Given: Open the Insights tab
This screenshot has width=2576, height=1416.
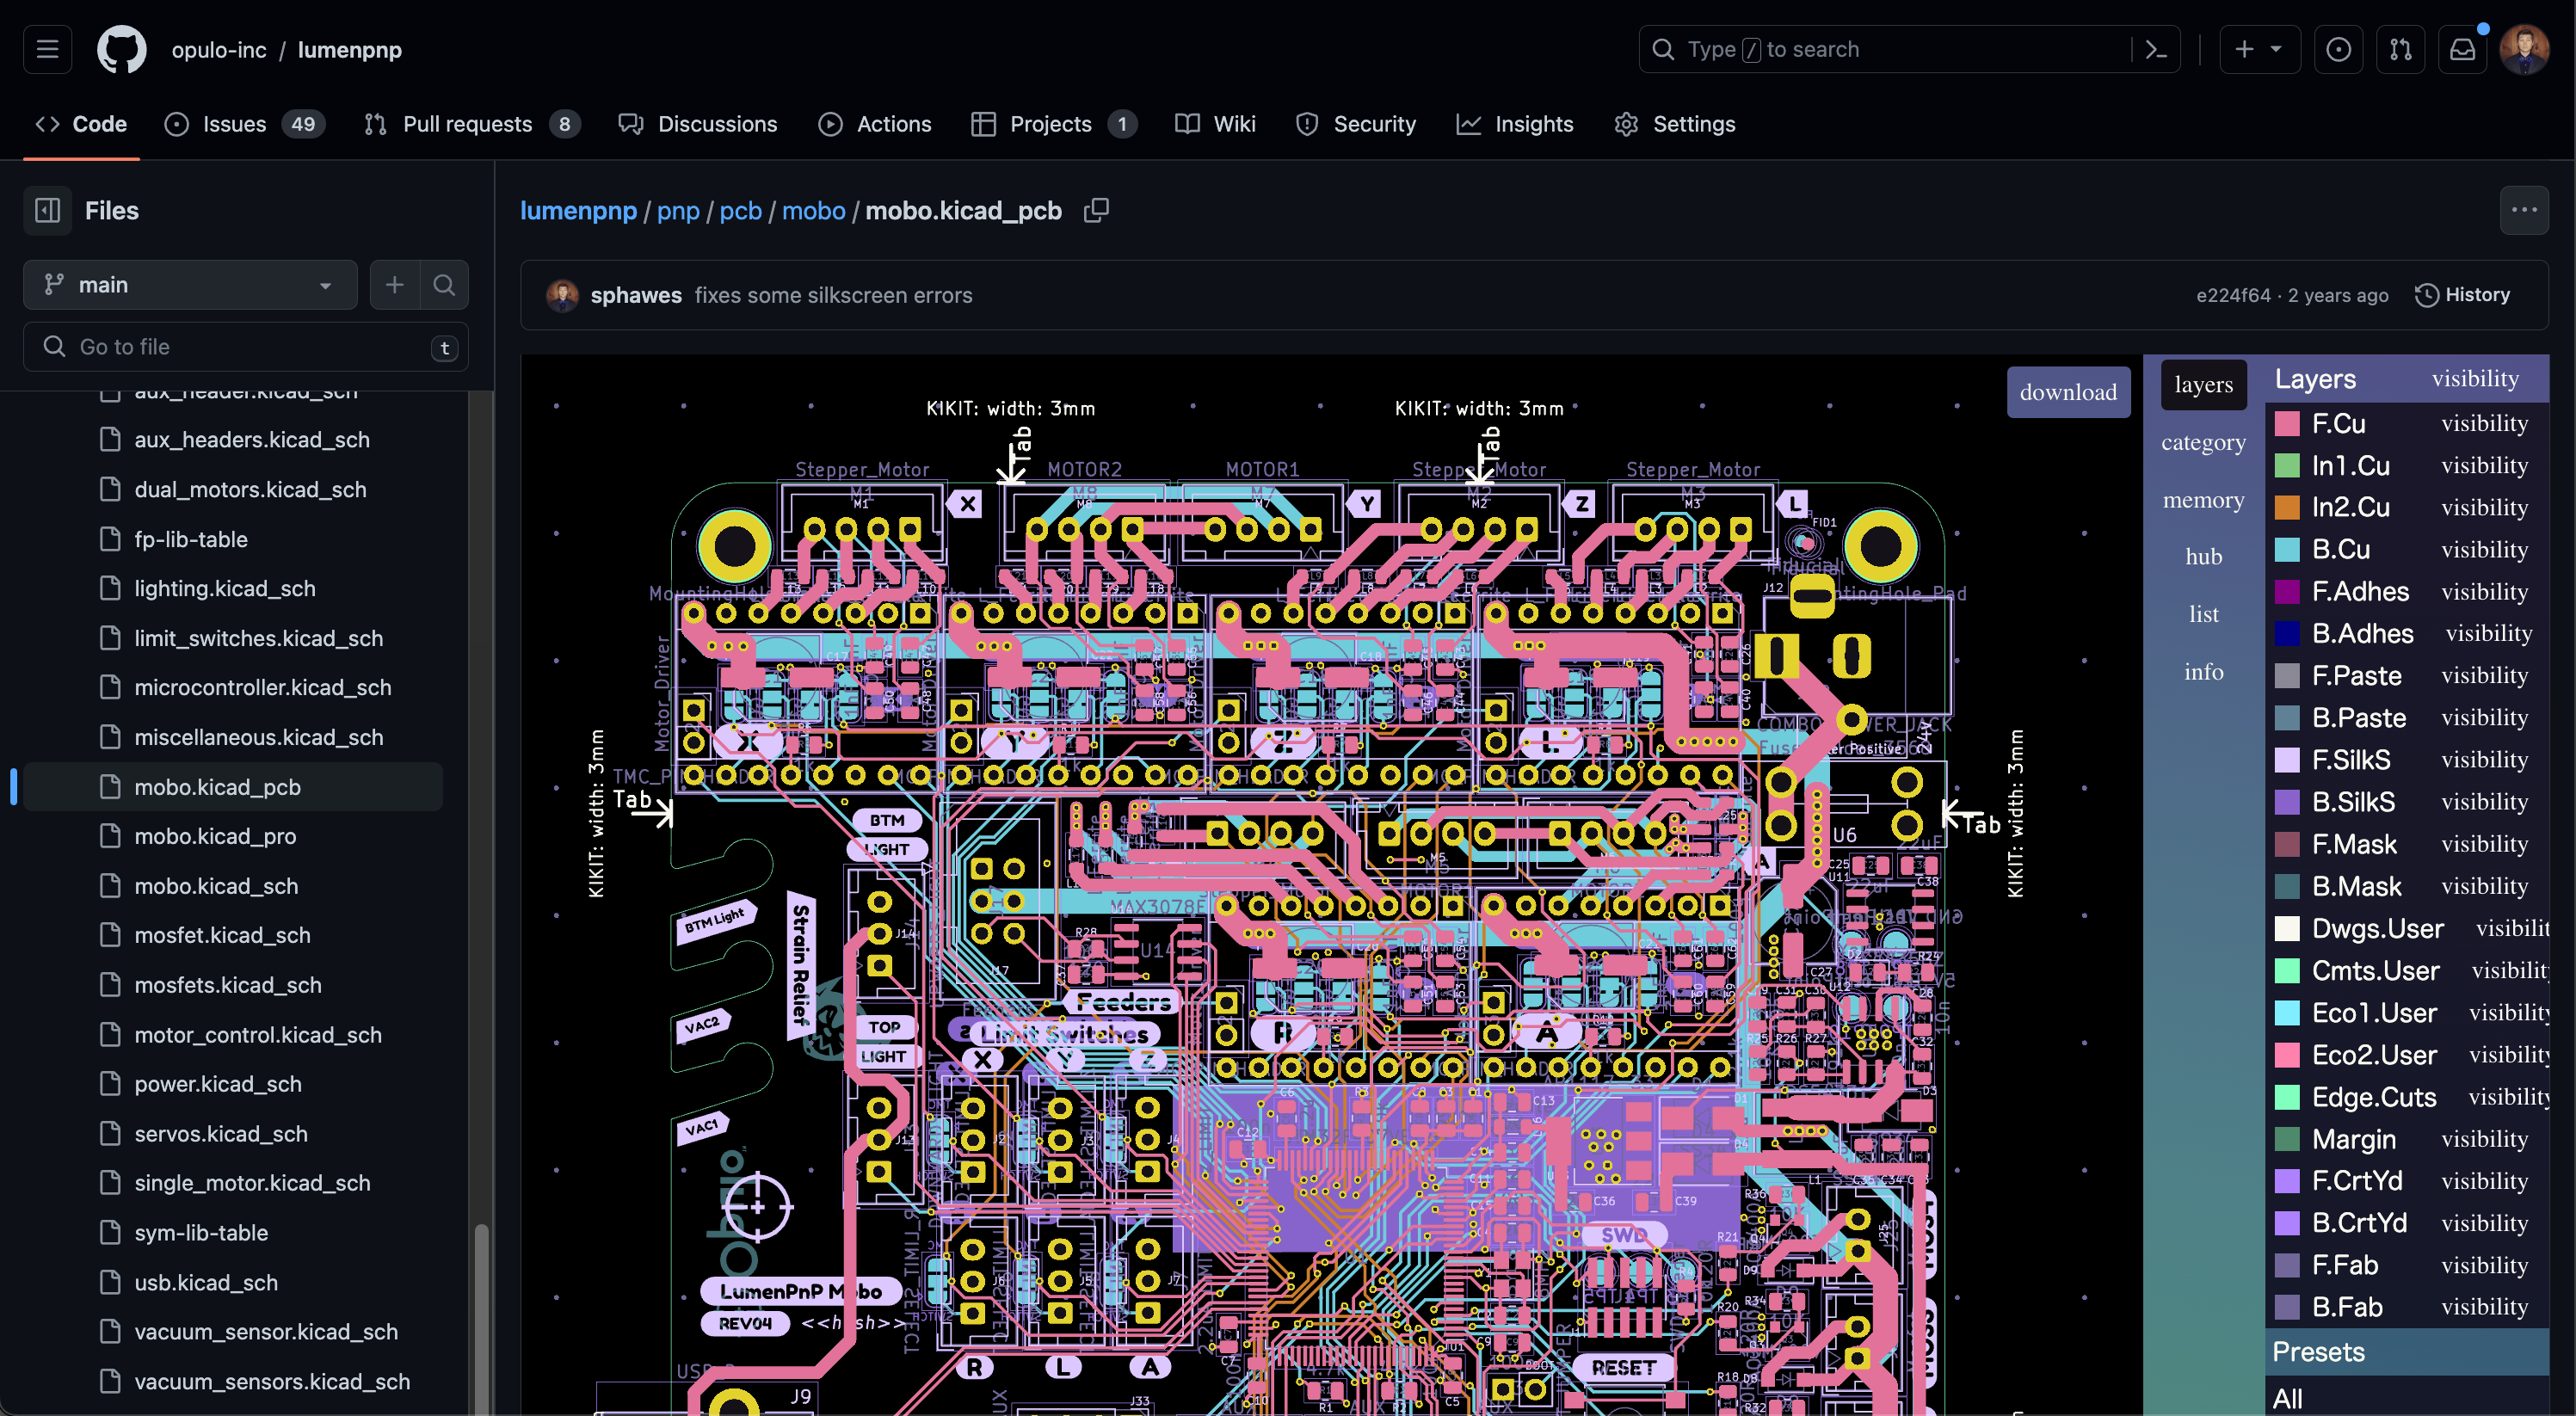Looking at the screenshot, I should [1533, 123].
